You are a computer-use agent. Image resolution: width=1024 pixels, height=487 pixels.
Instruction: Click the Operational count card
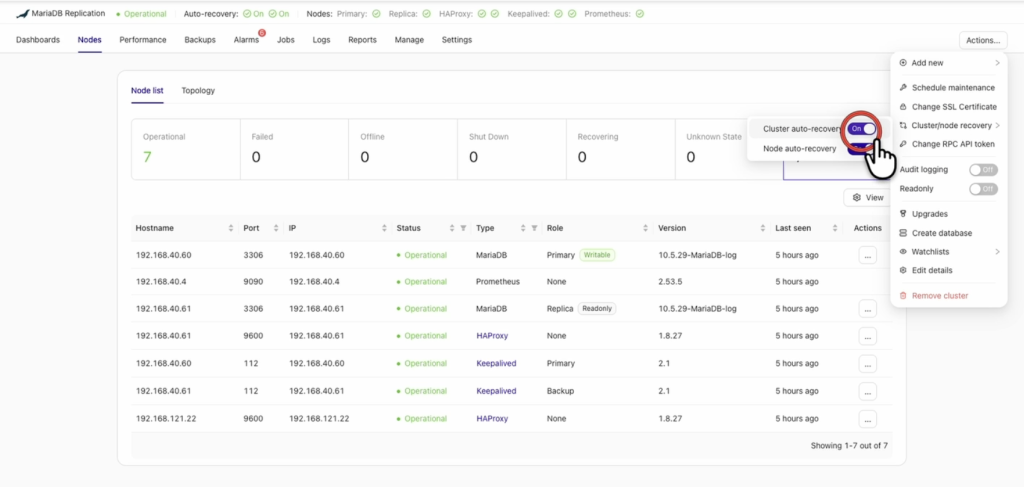(185, 149)
